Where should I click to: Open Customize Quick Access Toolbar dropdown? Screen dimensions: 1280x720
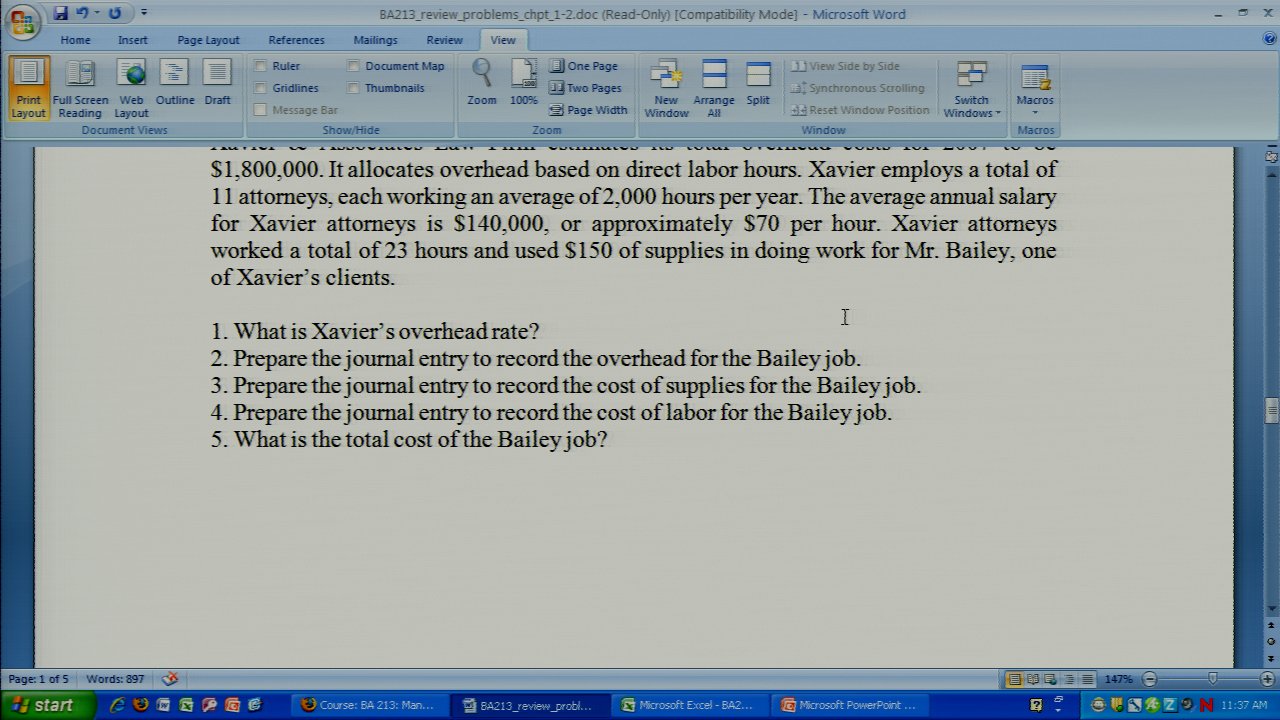144,13
